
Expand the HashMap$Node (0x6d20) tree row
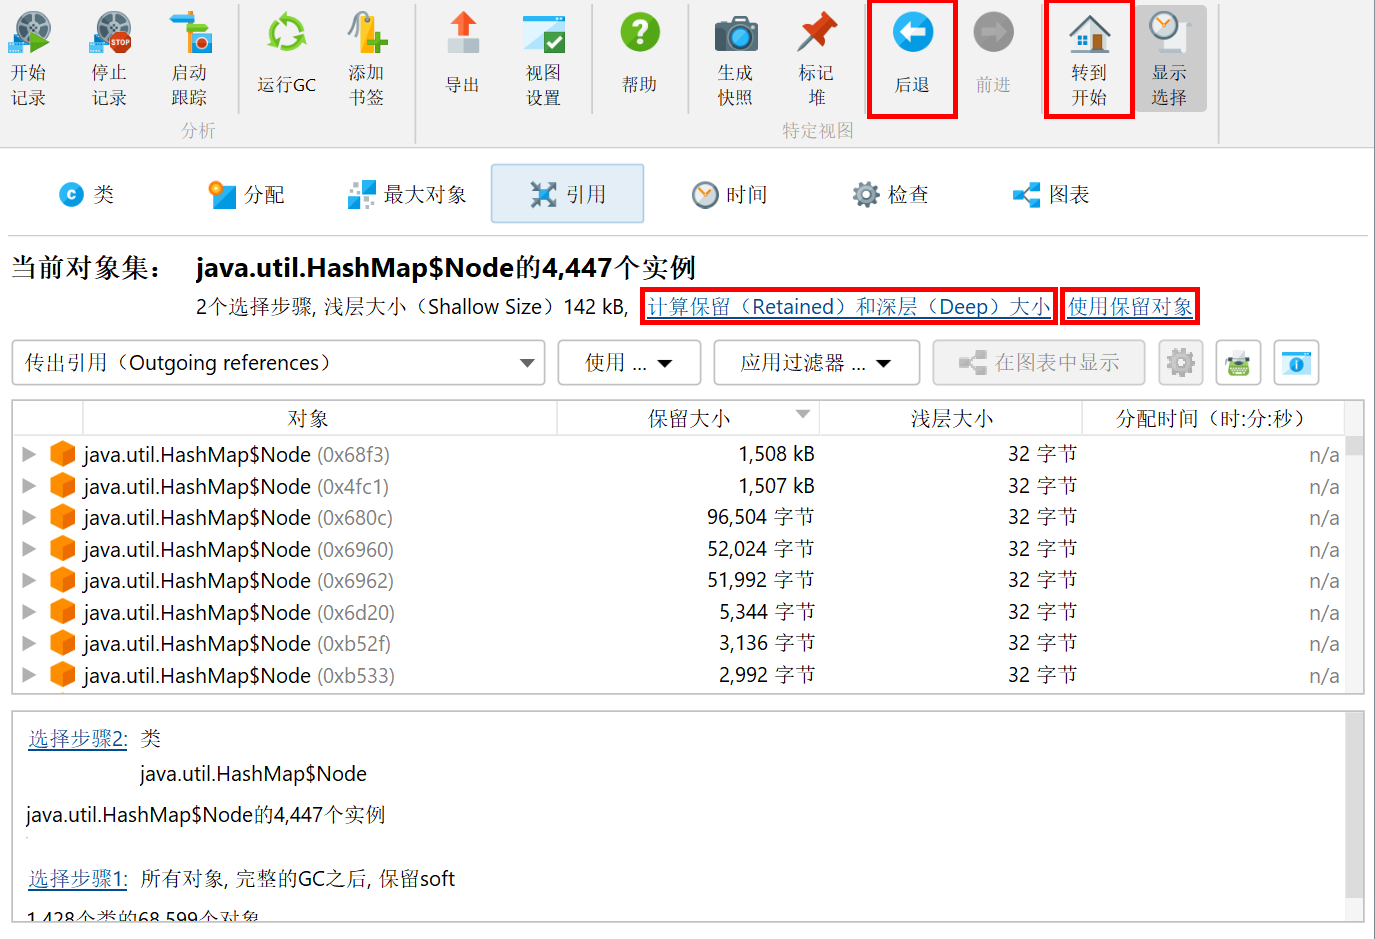(29, 612)
